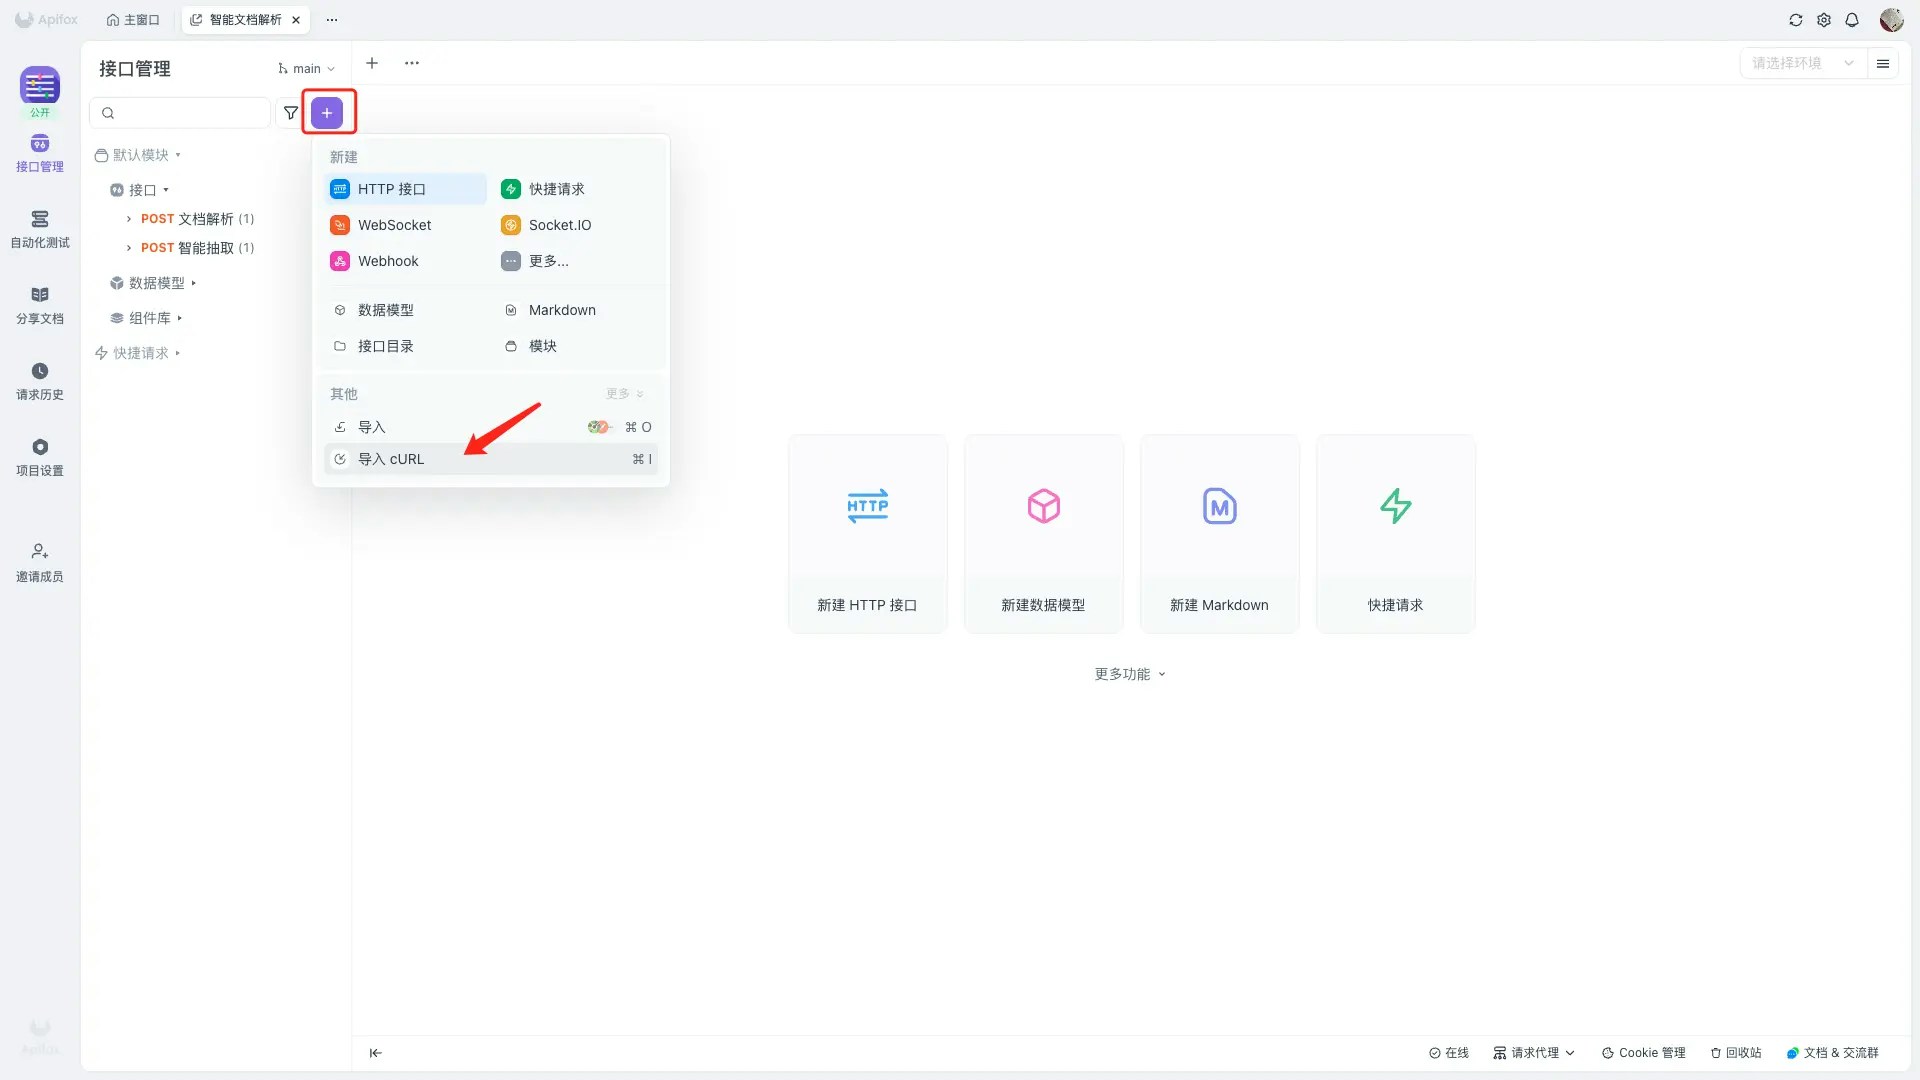
Task: Open the 自动化测试 sidebar section
Action: [40, 229]
